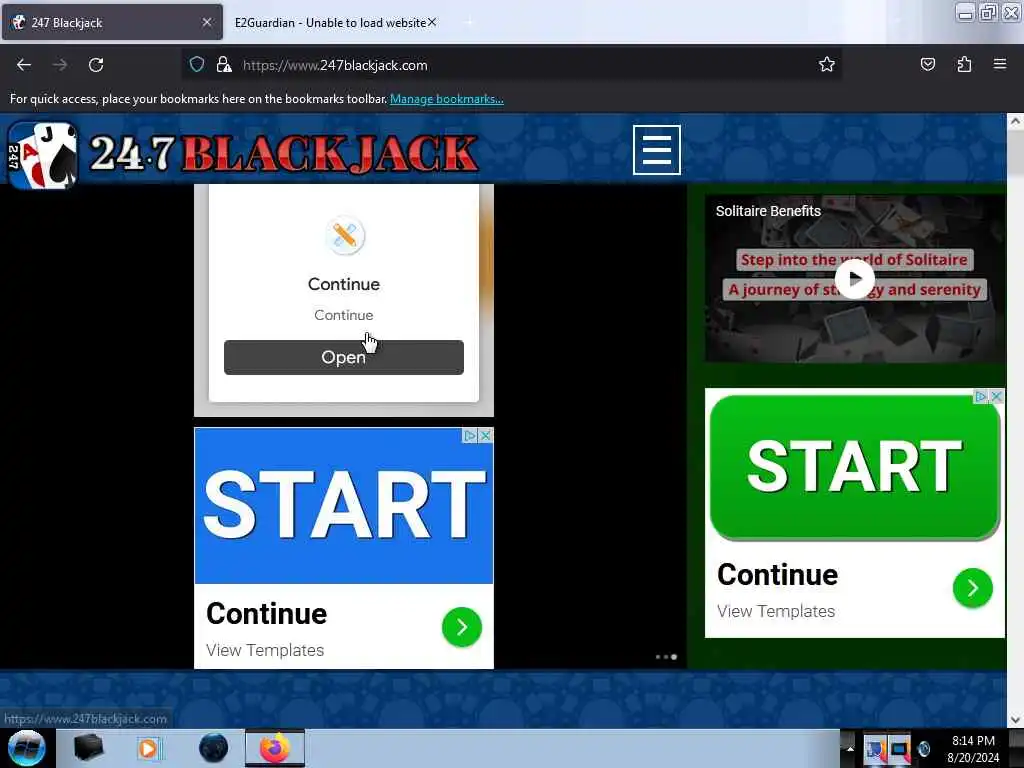Open the site hamburger menu
This screenshot has height=768, width=1024.
656,150
